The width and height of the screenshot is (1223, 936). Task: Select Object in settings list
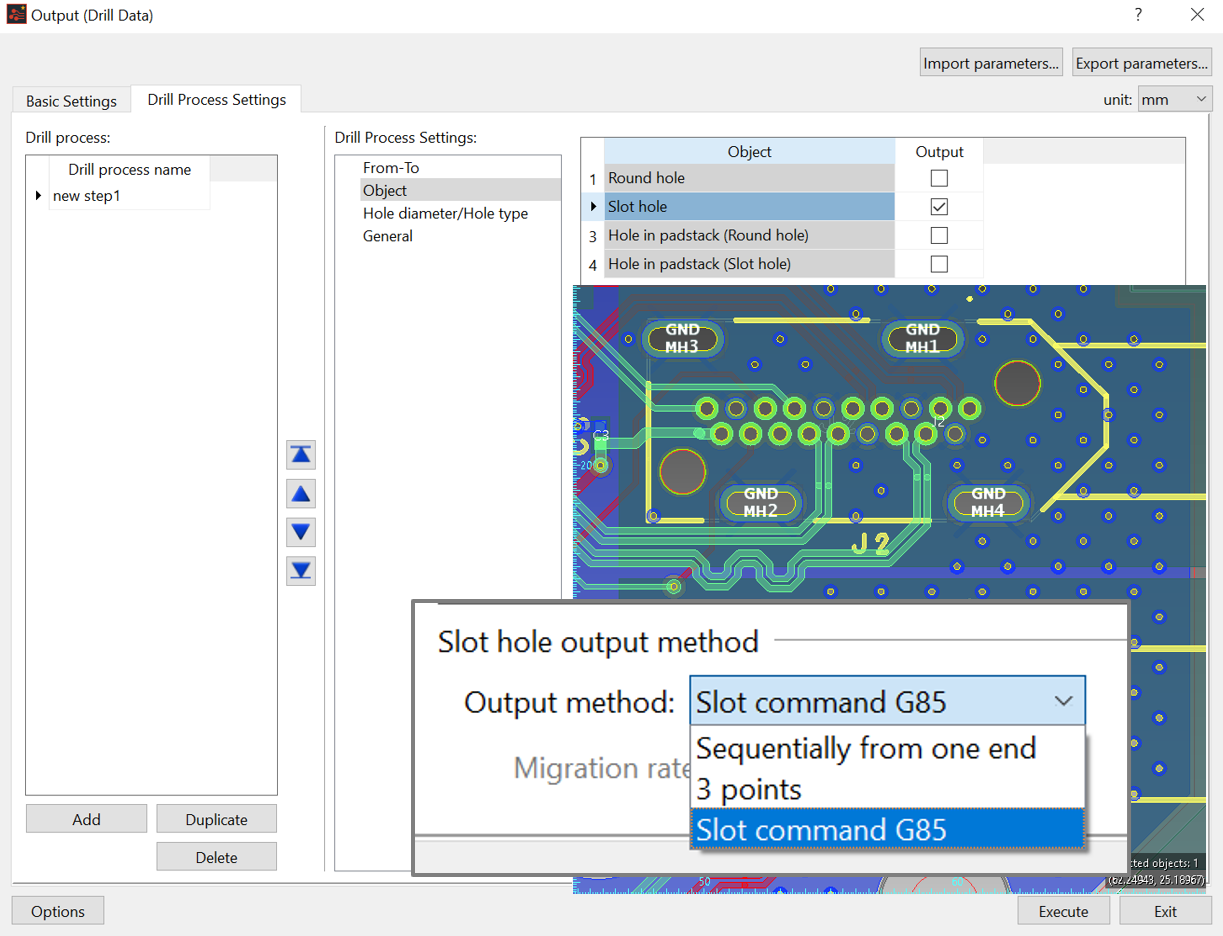tap(461, 190)
